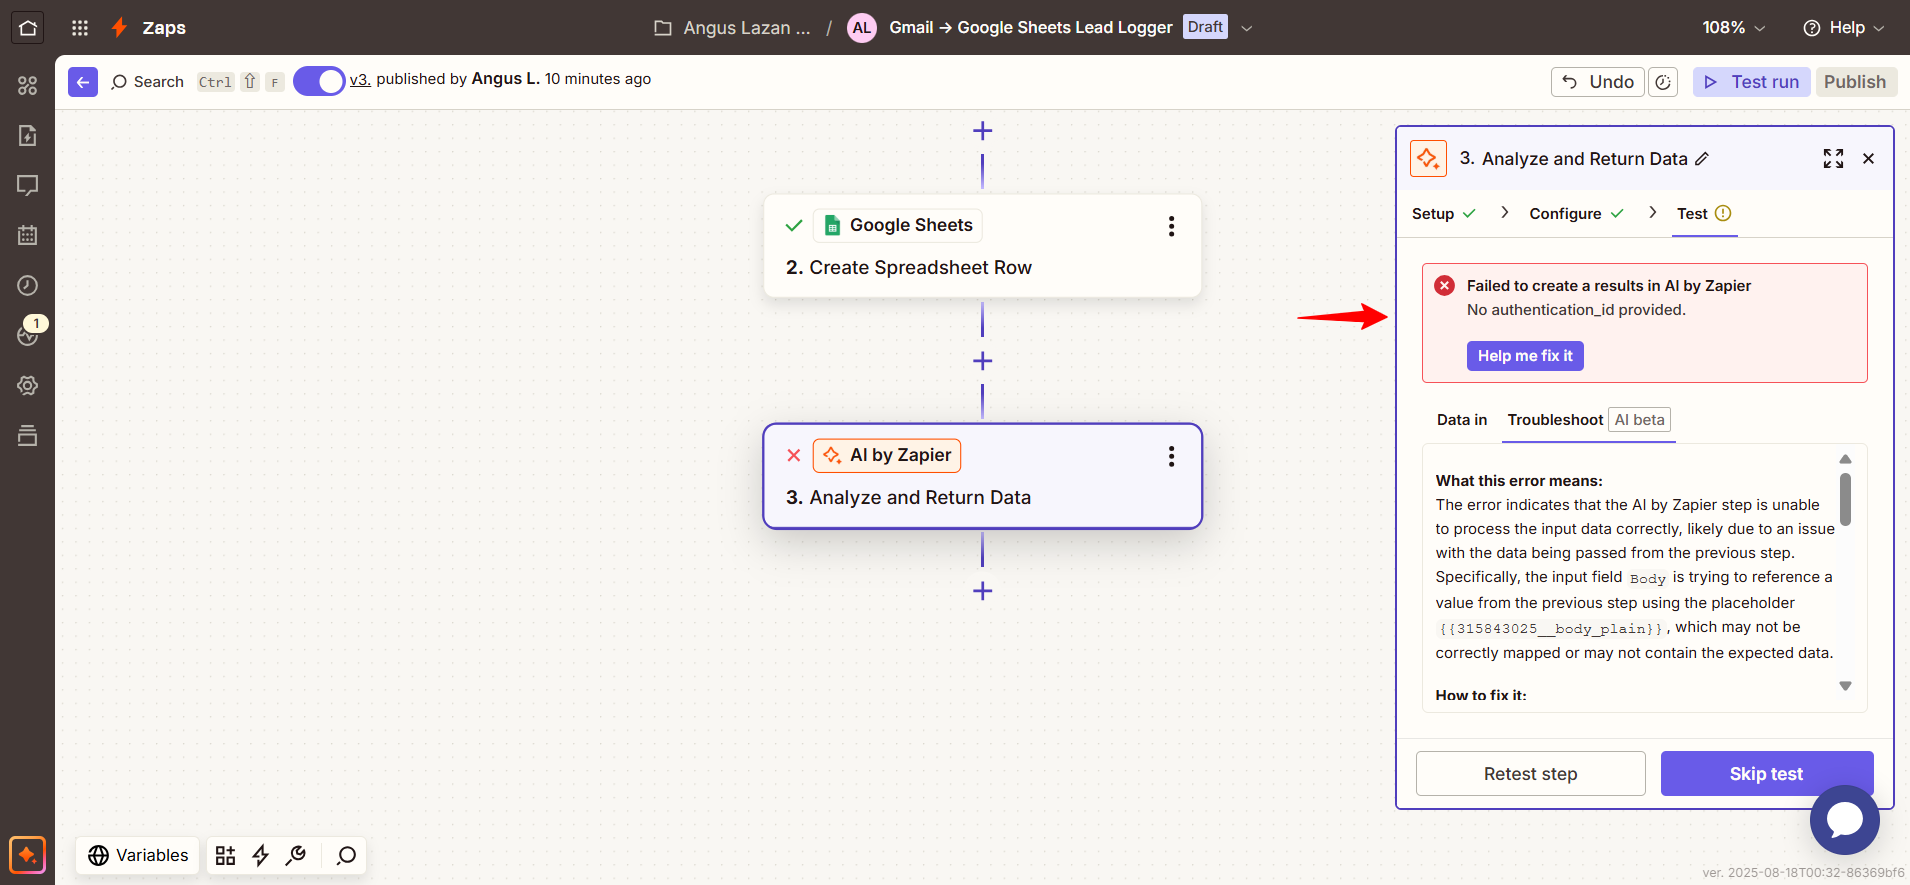
Task: Go to the Zapier home icon
Action: 27,28
